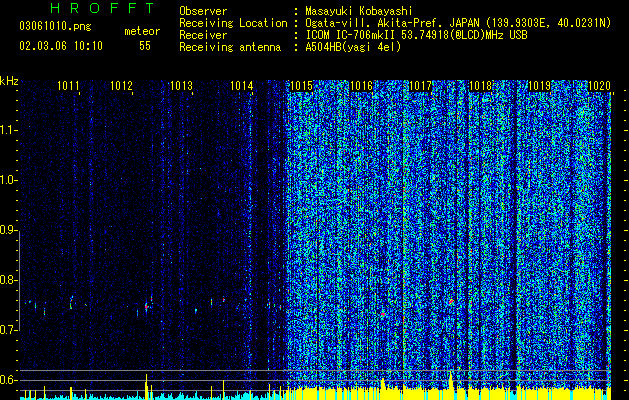Click the date and time 02.03.06 10:10

(x=61, y=46)
